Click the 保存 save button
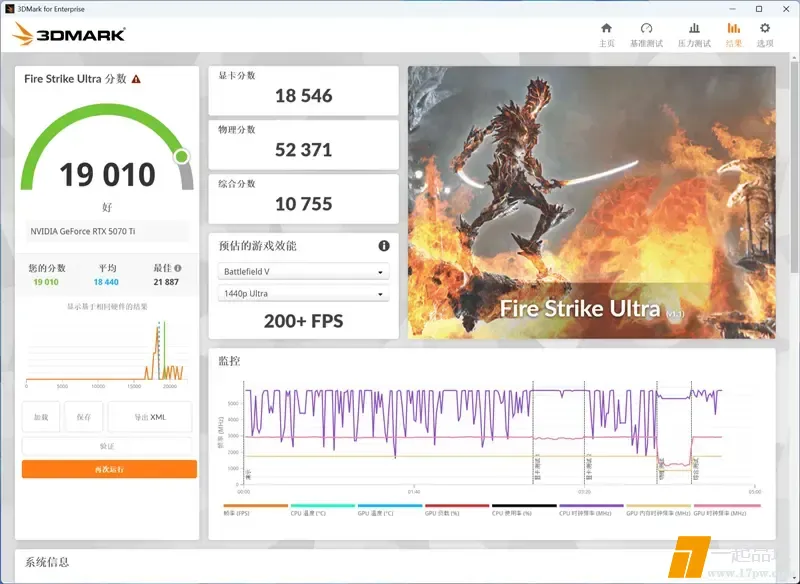 click(84, 417)
